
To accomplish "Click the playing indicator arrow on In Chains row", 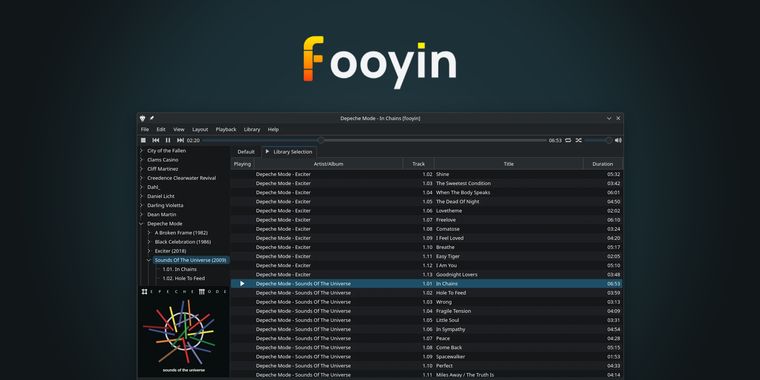I will tap(242, 284).
